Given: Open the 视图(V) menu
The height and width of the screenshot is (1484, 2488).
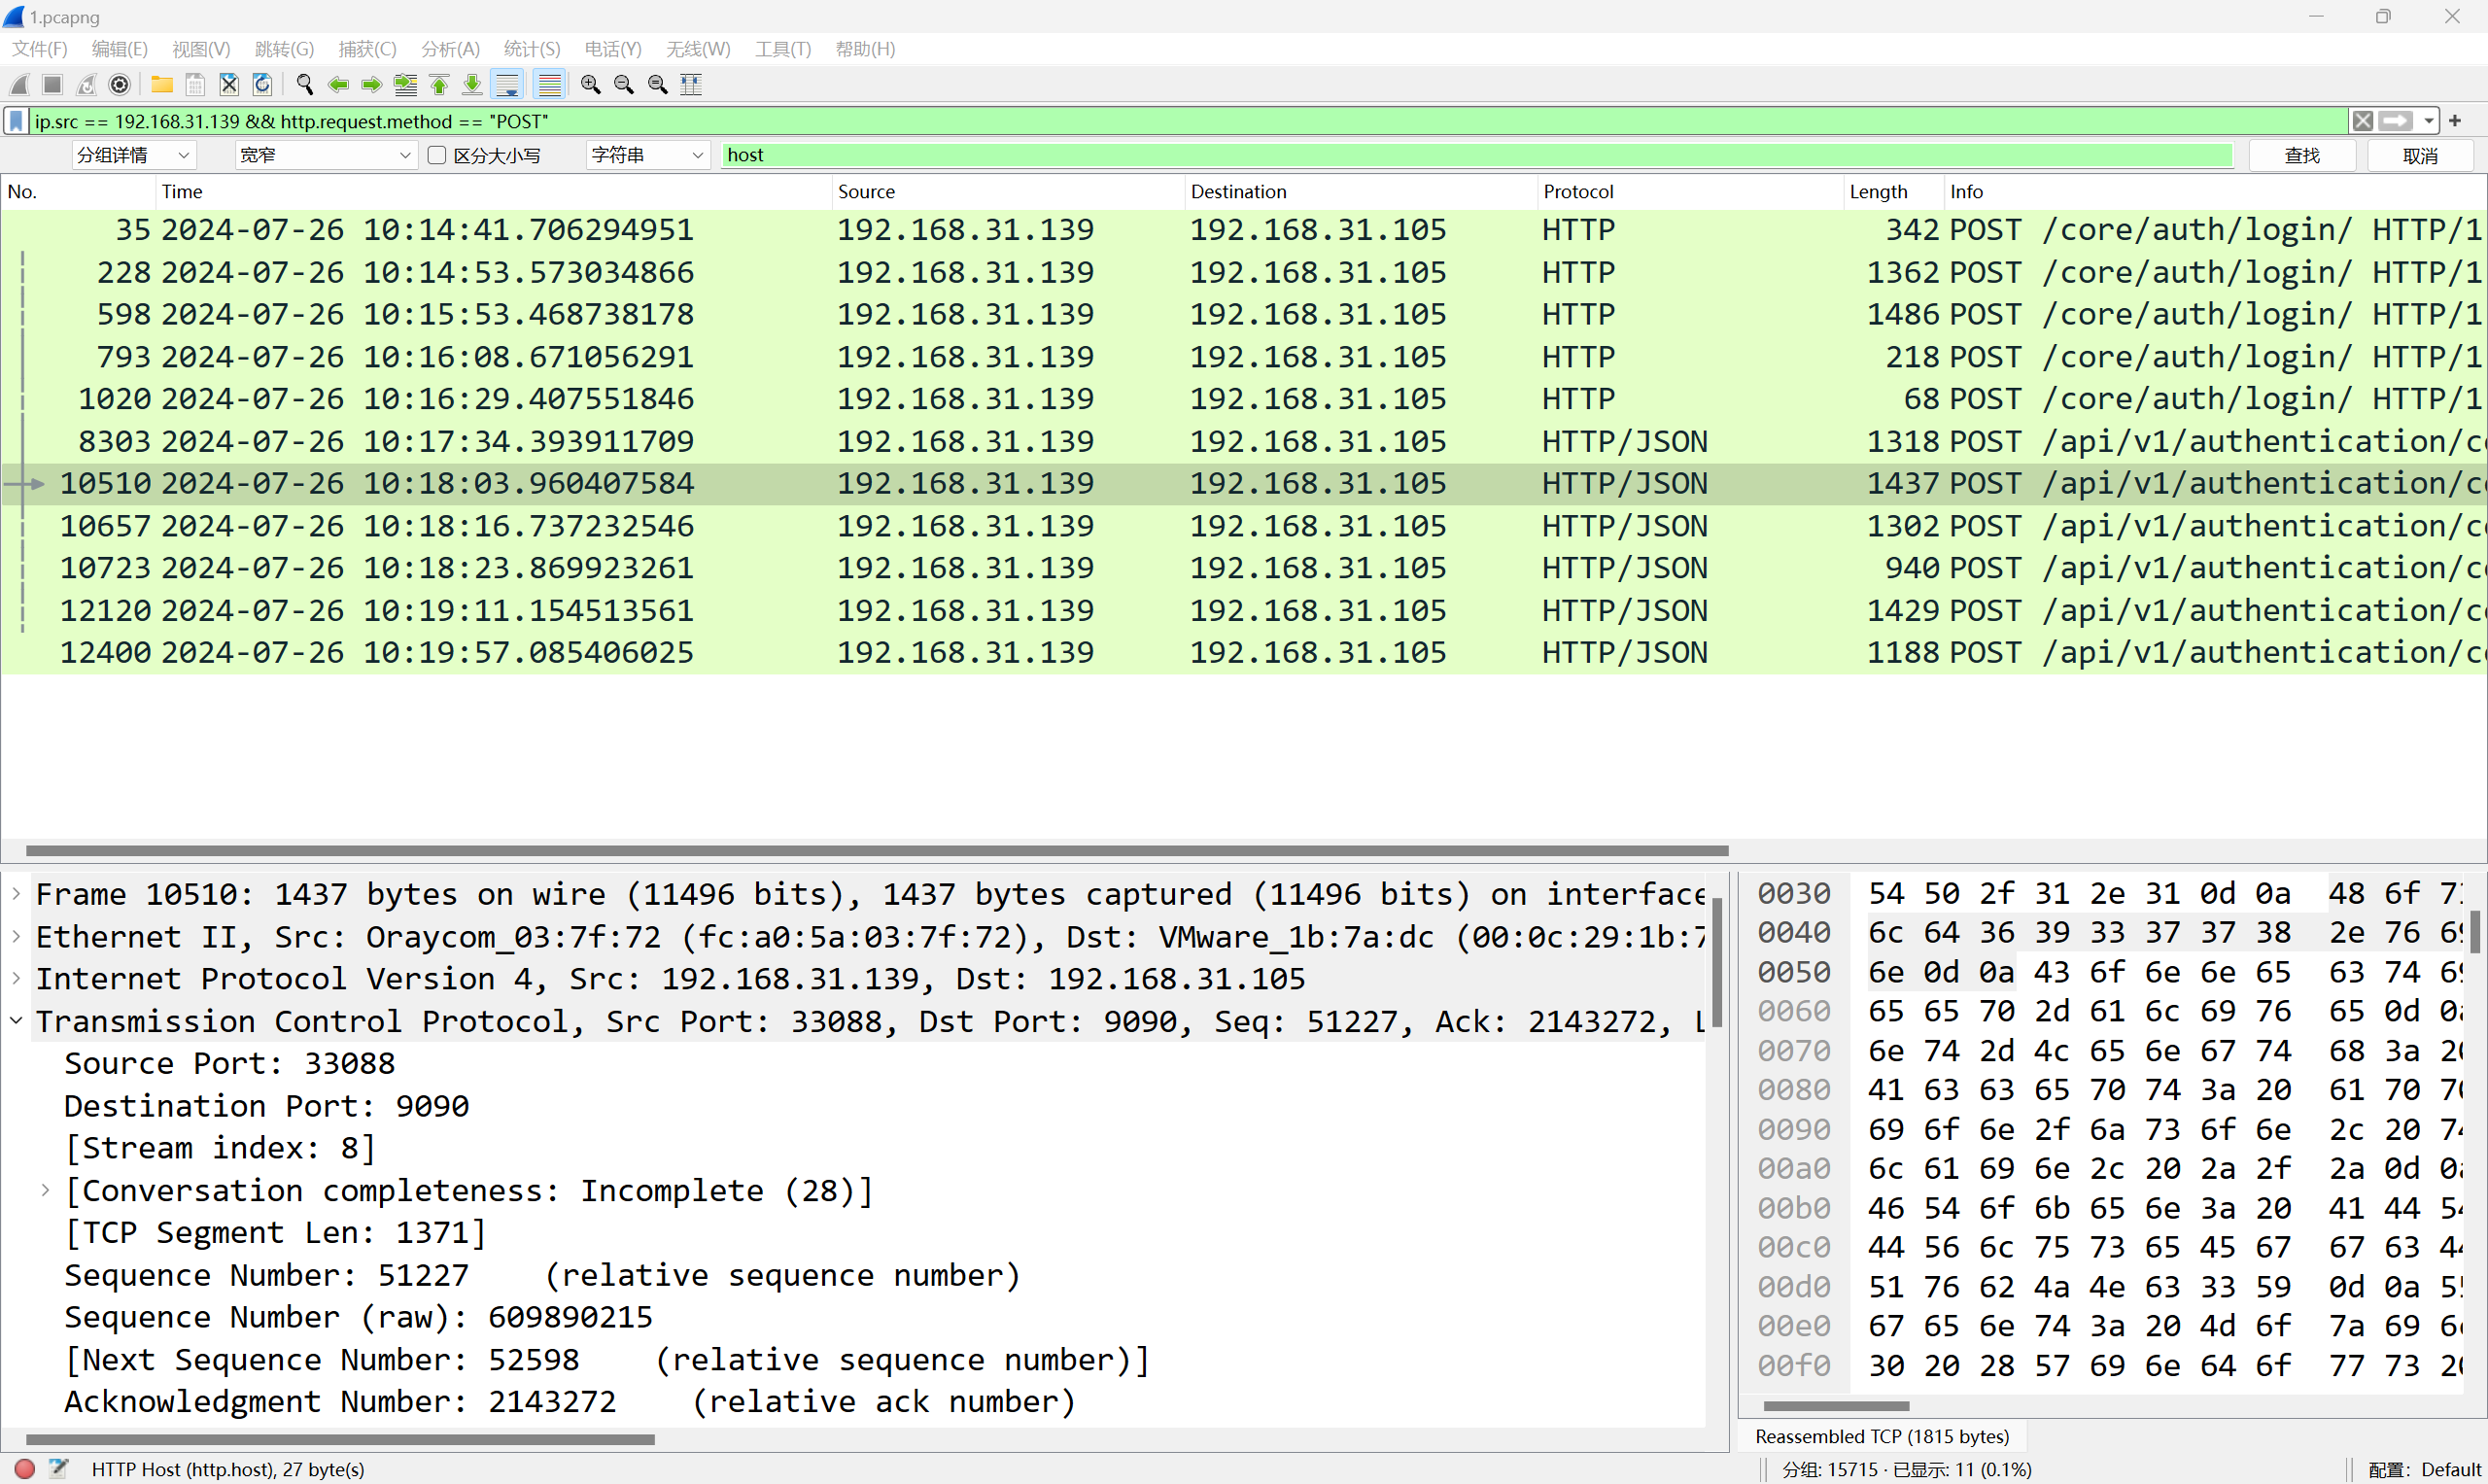Looking at the screenshot, I should [201, 49].
